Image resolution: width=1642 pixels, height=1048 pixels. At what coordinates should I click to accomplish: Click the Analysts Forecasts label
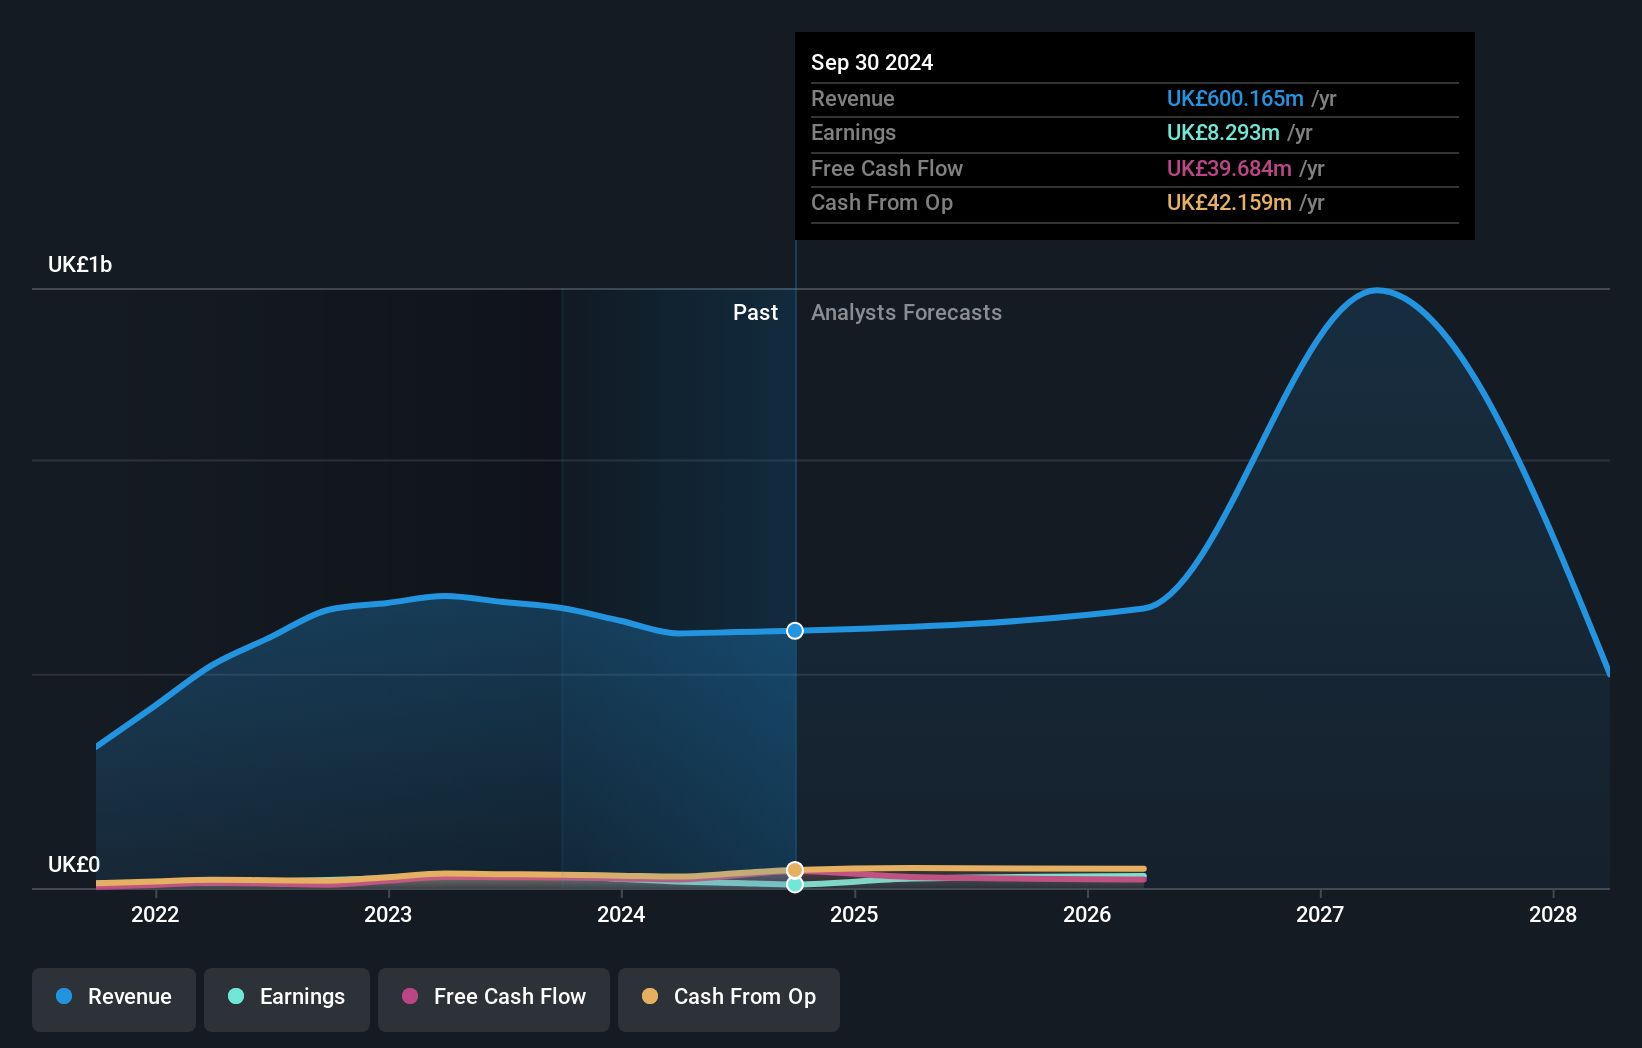coord(906,313)
